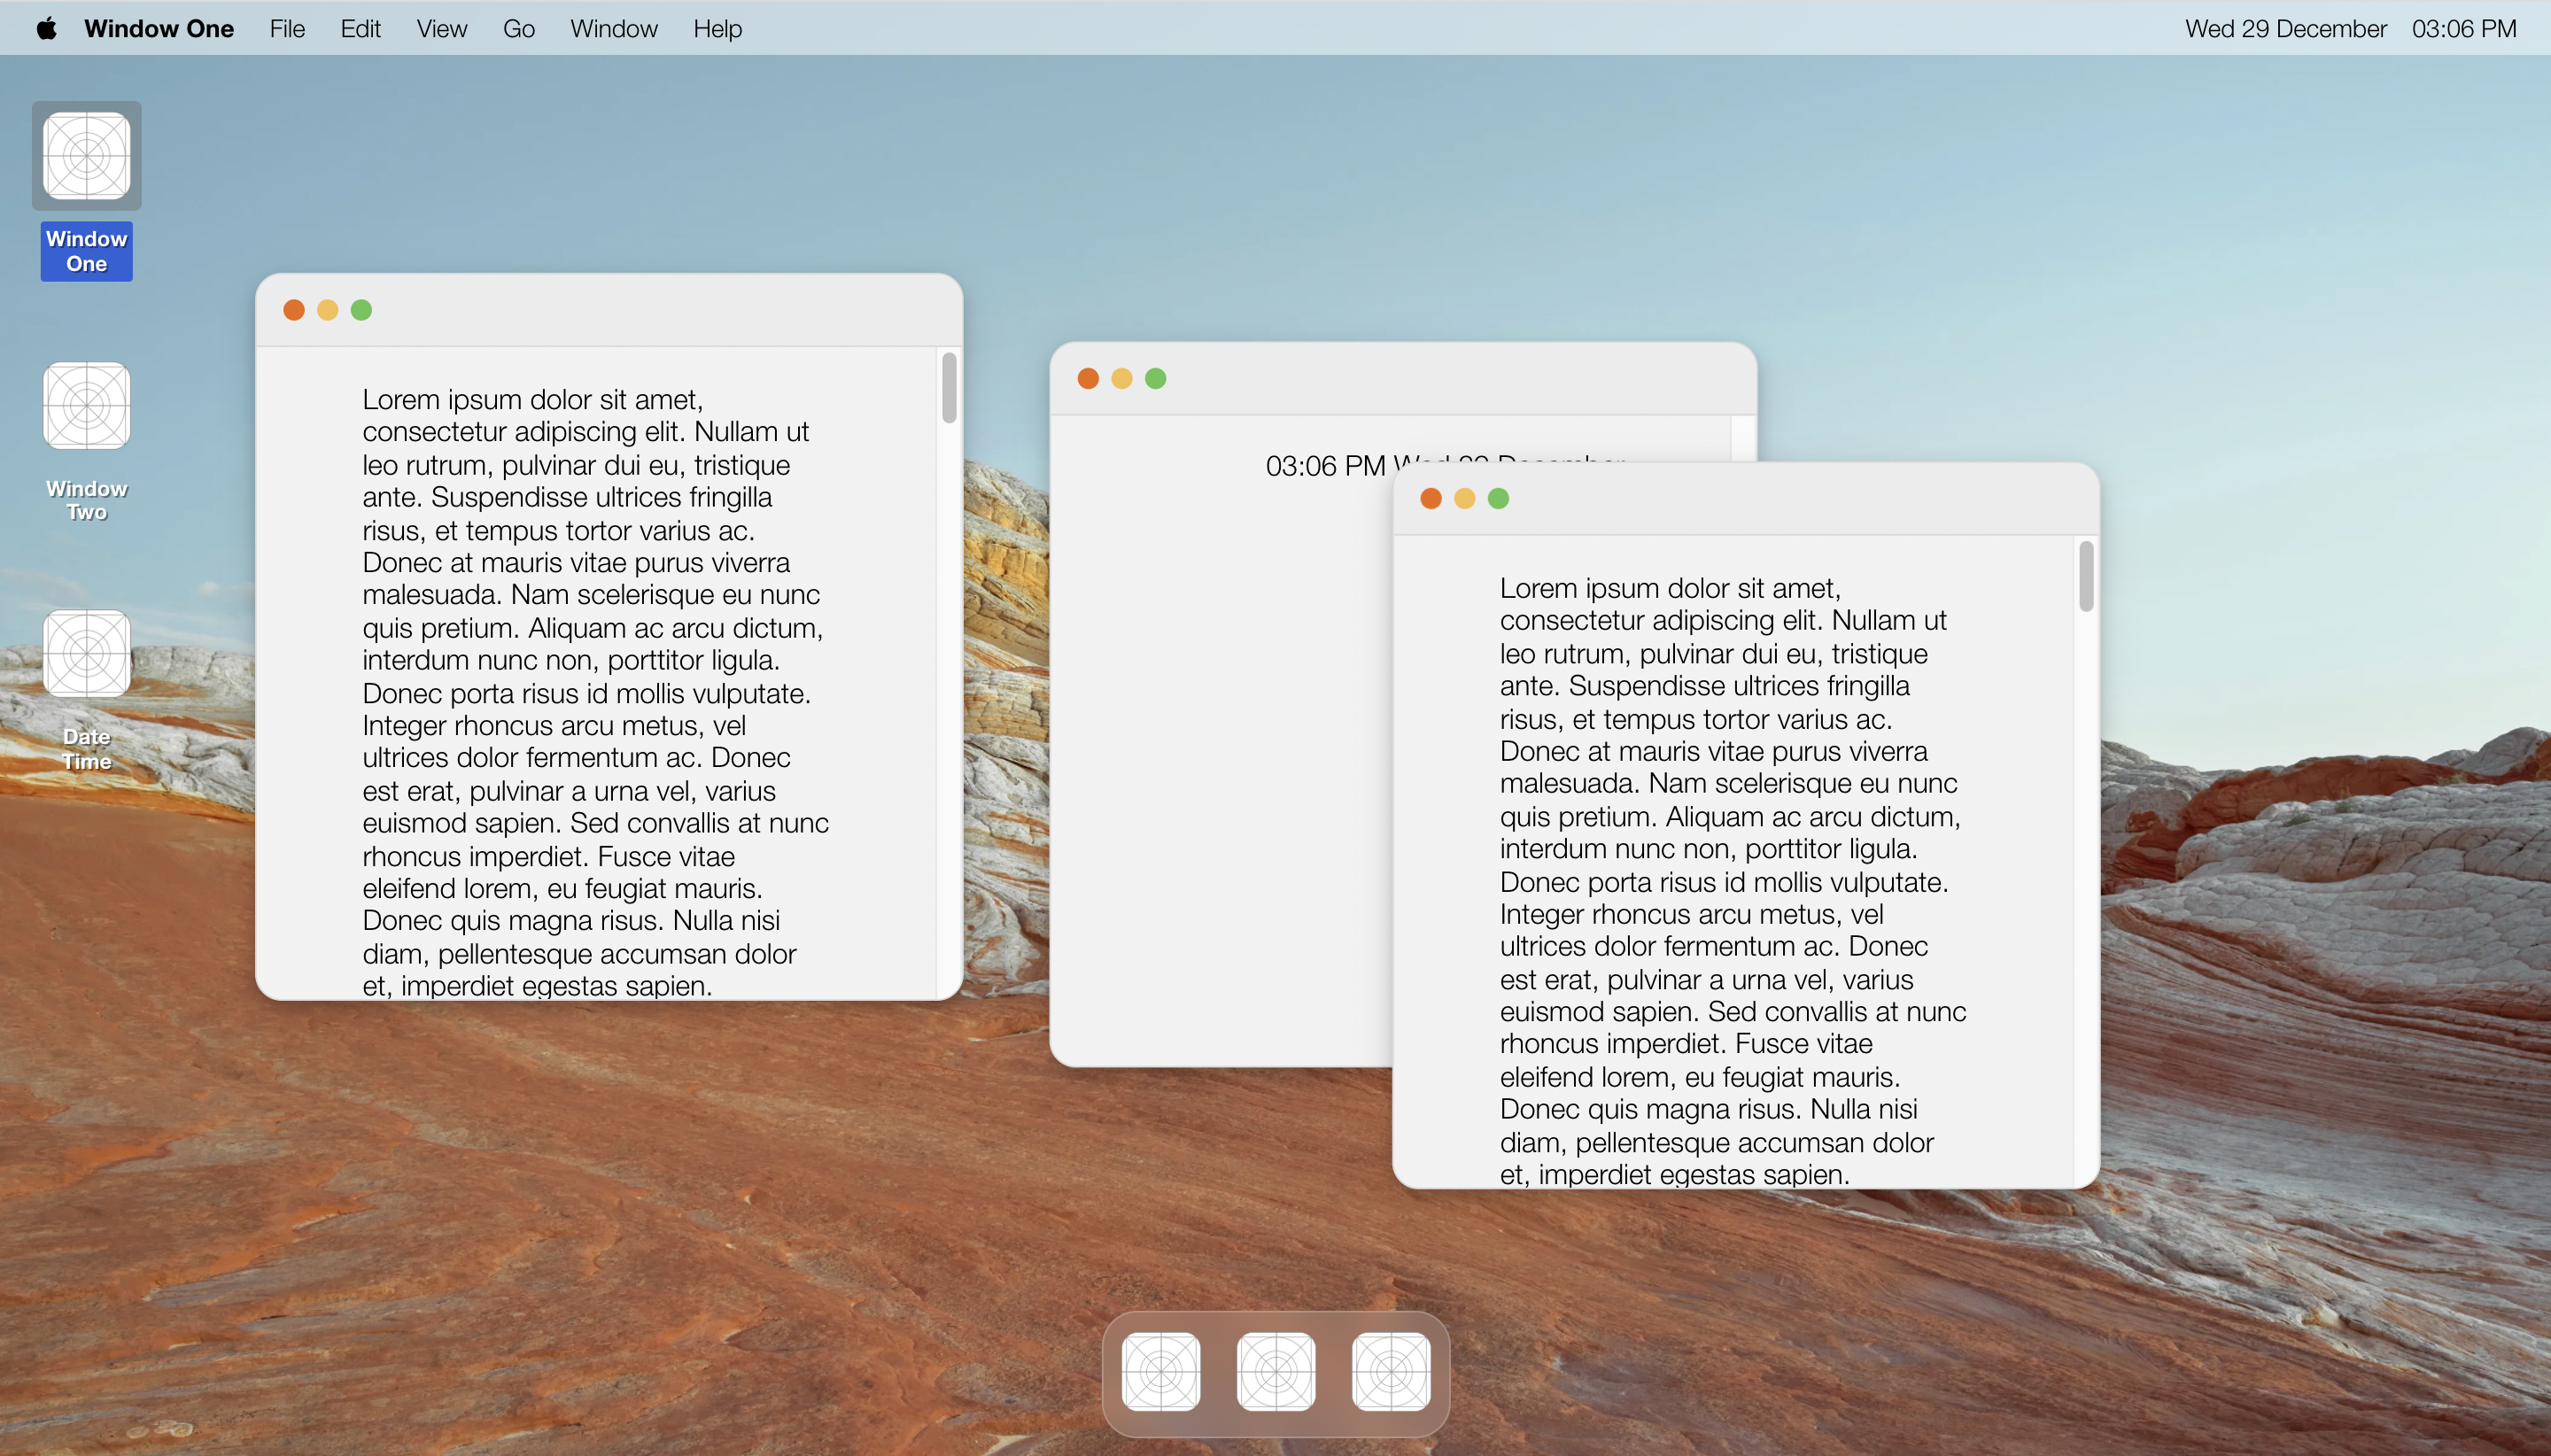Open the Edit menu
Screen dimensions: 2551x1456
[360, 28]
